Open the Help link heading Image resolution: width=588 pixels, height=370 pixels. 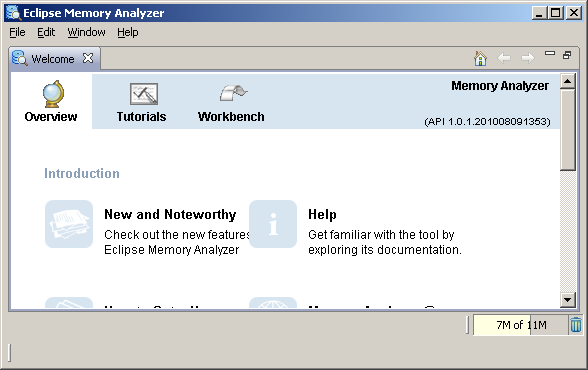click(322, 214)
